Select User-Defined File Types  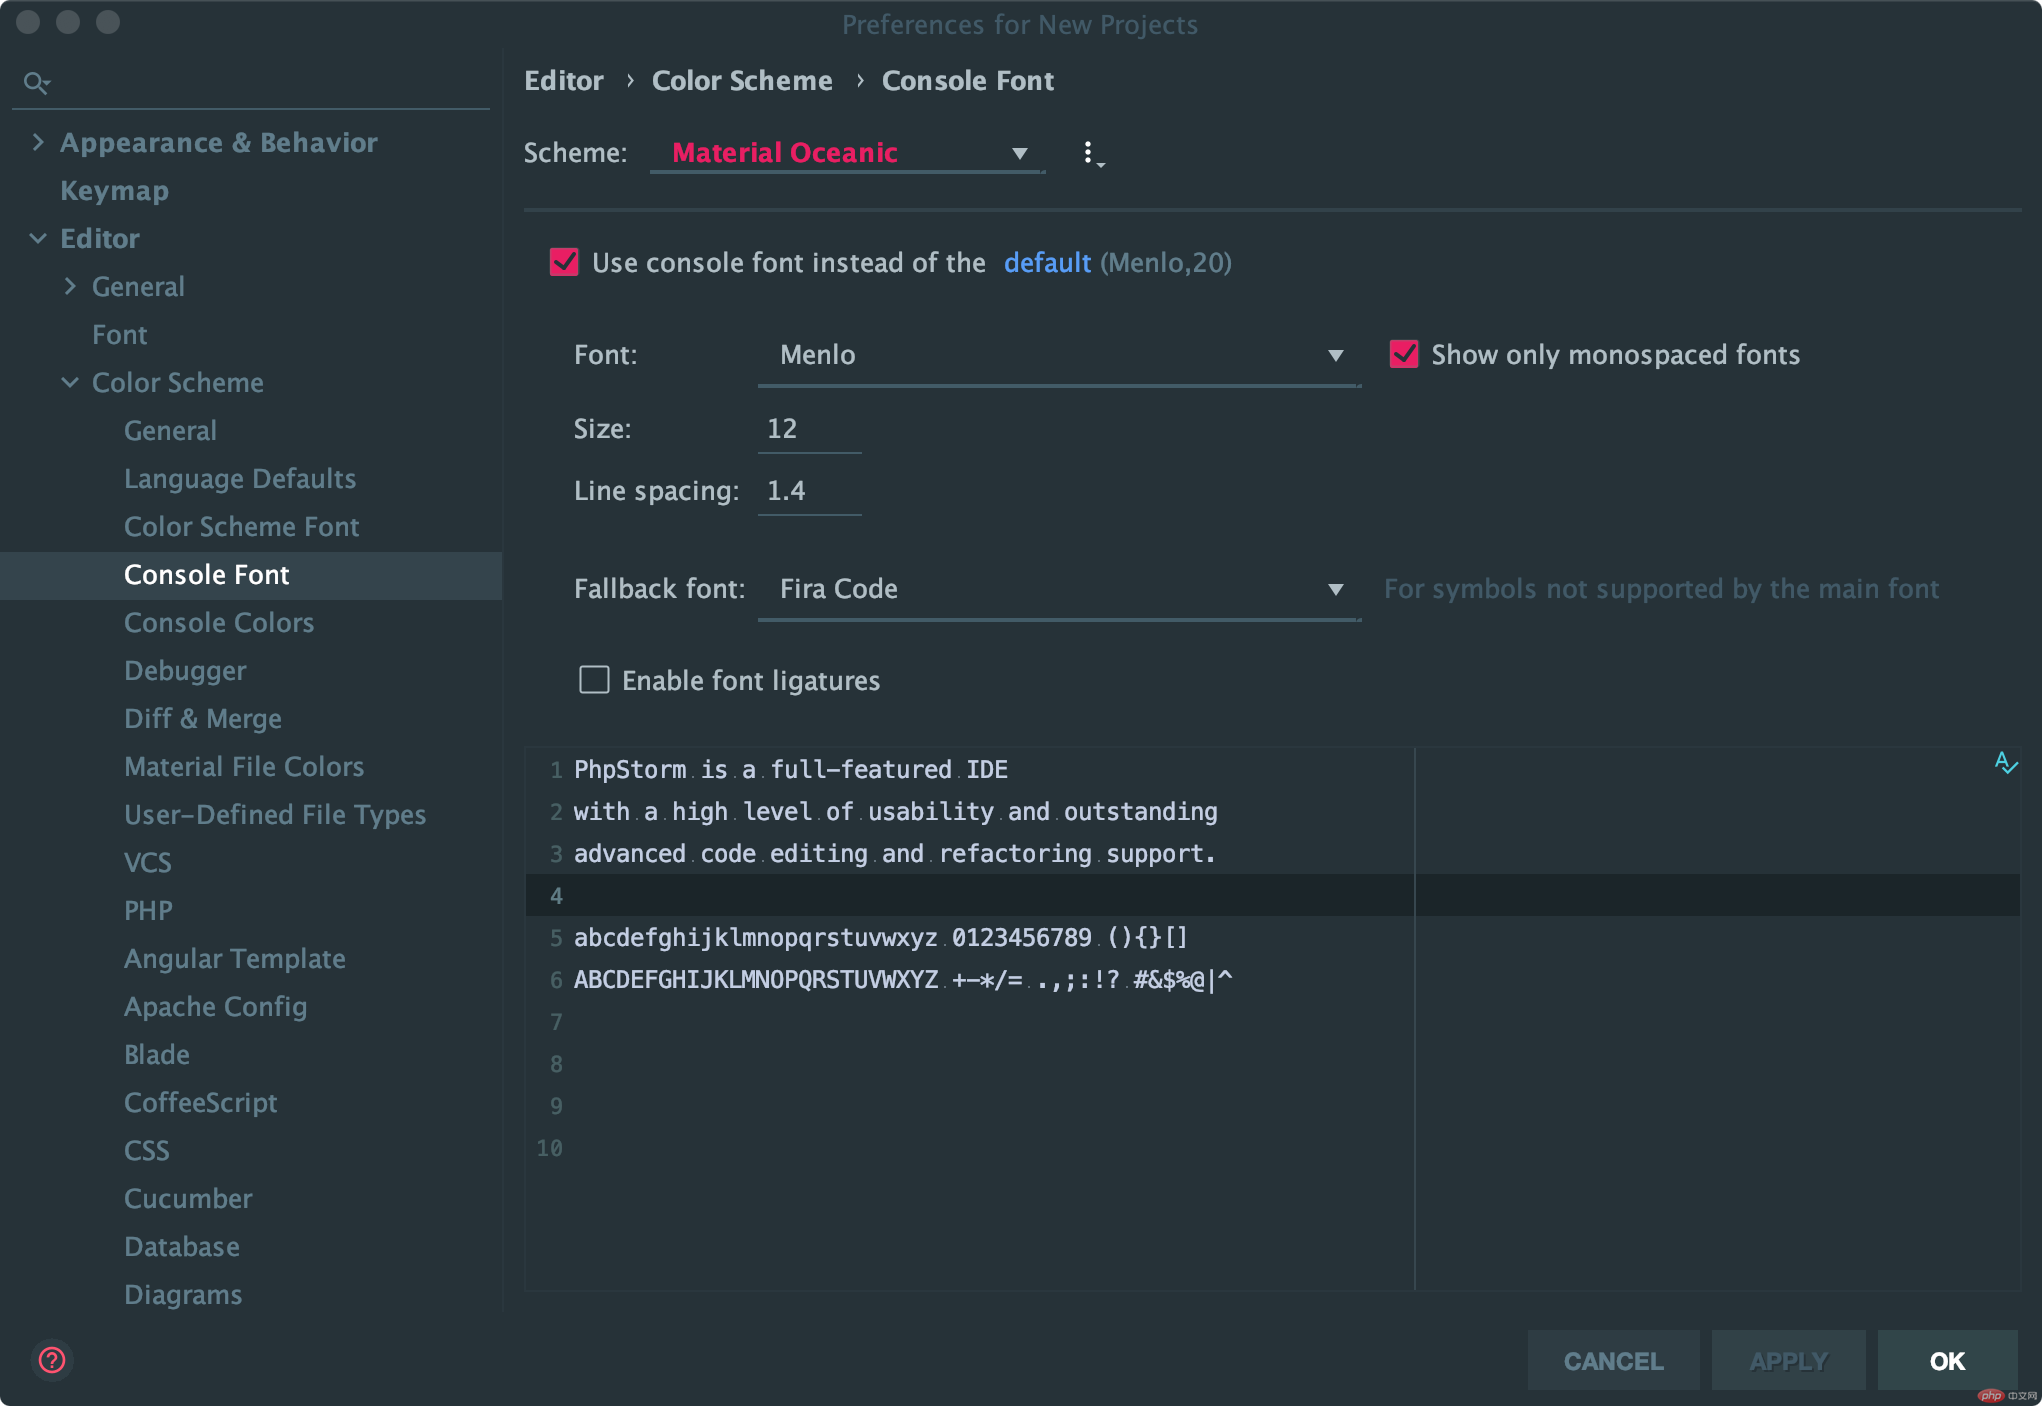[275, 814]
